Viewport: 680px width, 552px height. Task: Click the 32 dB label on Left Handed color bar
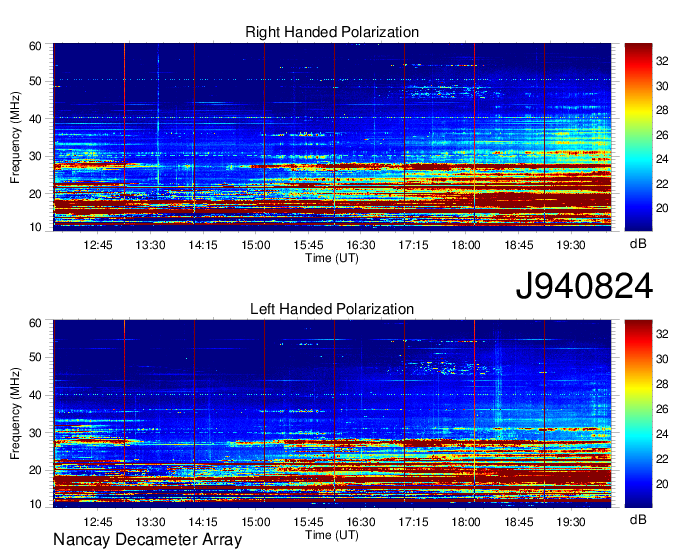click(x=662, y=334)
